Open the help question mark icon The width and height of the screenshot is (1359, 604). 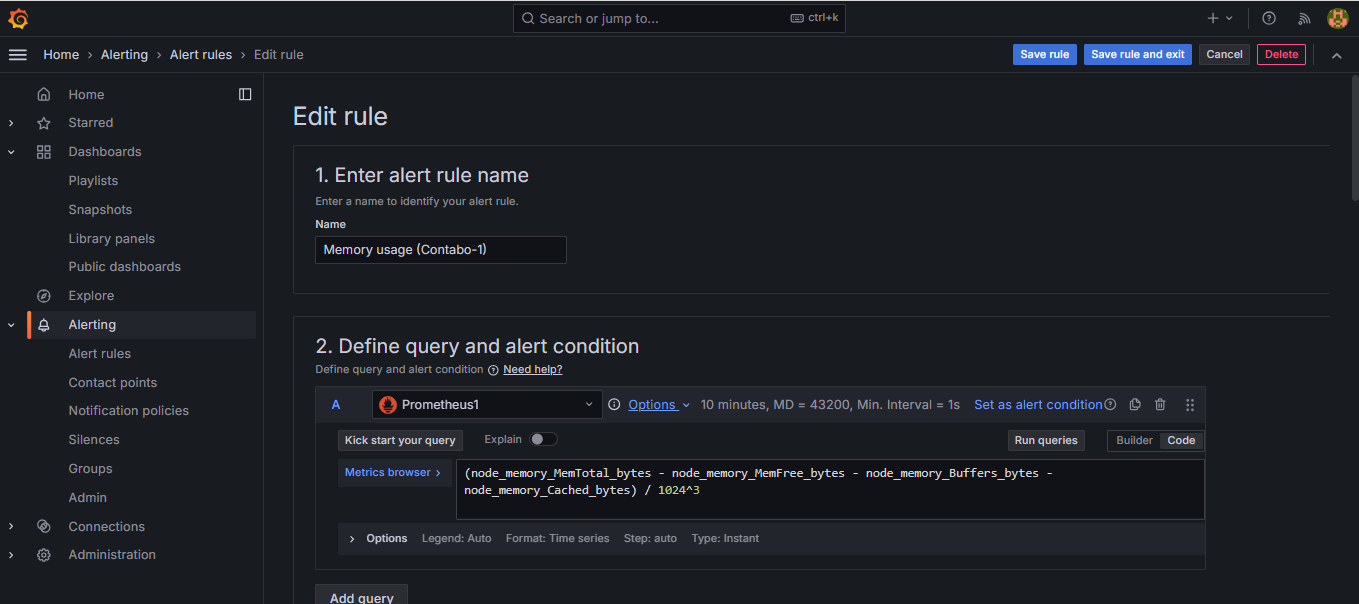[x=1269, y=18]
